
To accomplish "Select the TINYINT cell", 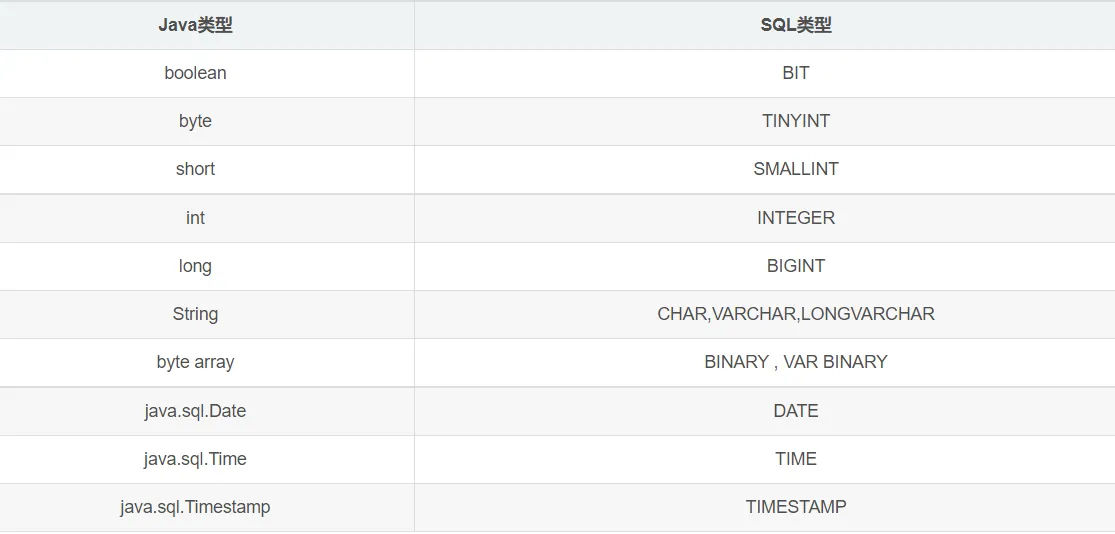I will (795, 121).
